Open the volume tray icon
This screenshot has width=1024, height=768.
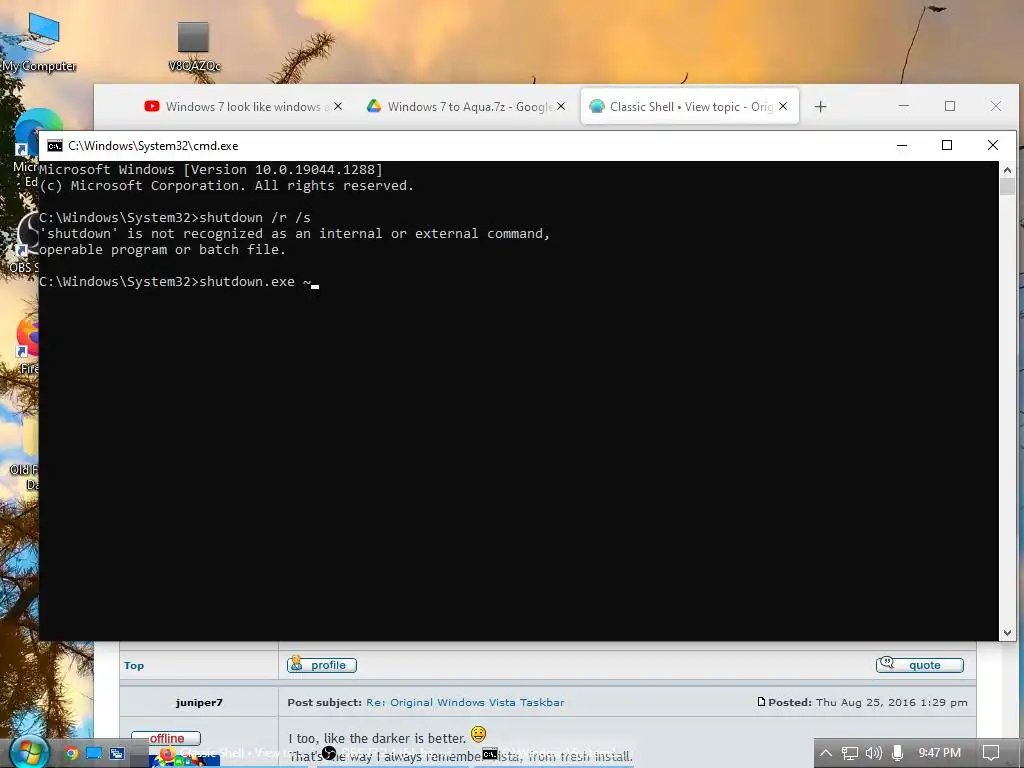click(x=873, y=753)
